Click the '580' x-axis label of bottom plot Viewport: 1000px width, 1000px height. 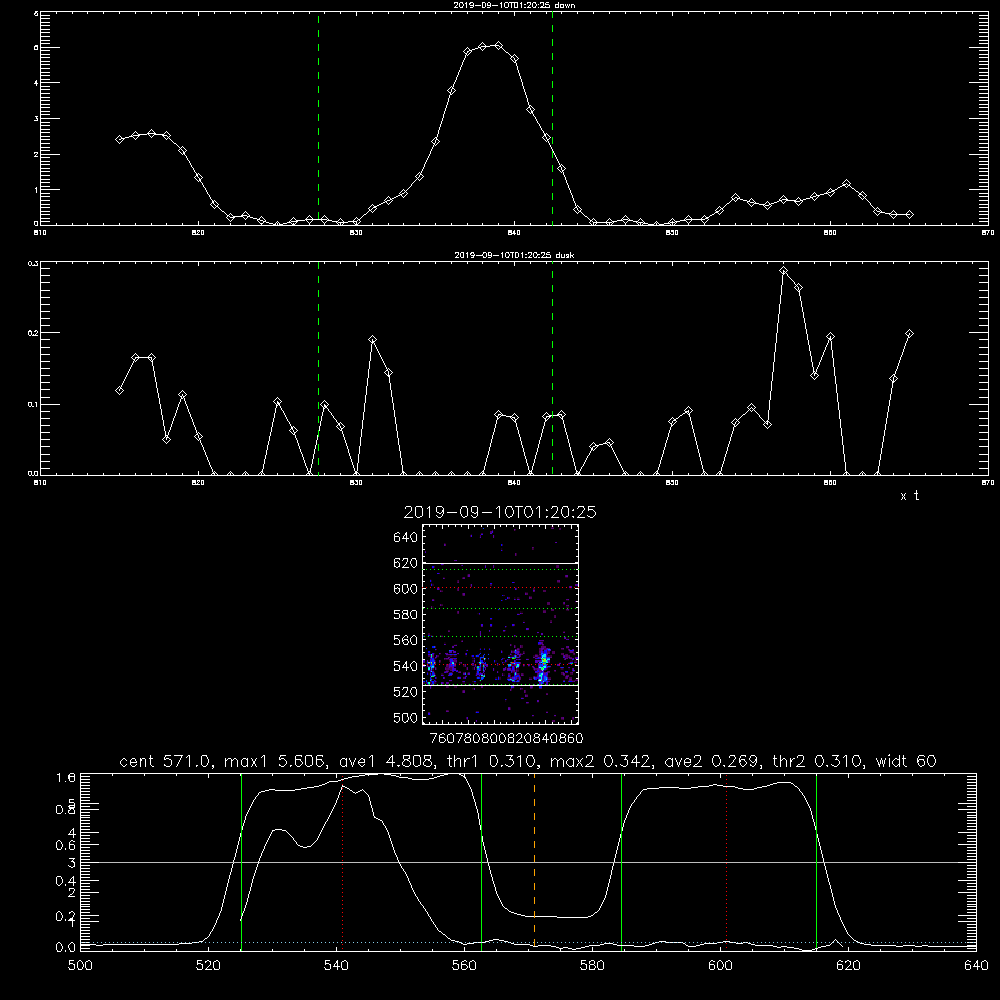[592, 966]
